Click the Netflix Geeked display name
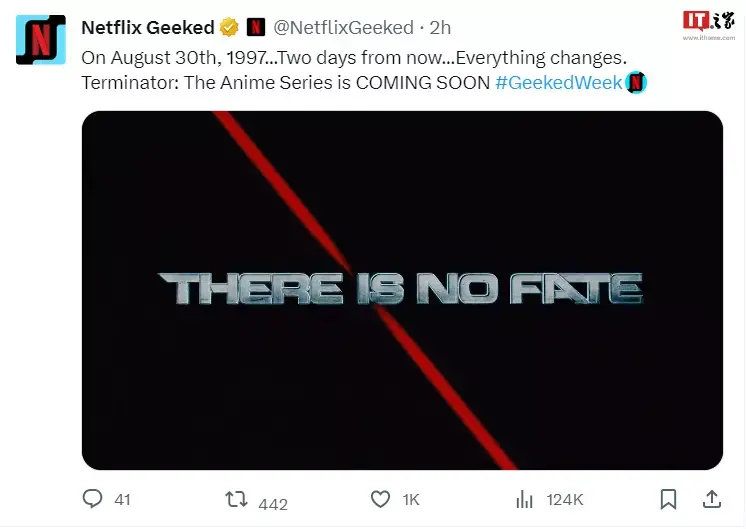The image size is (746, 529). pos(147,27)
